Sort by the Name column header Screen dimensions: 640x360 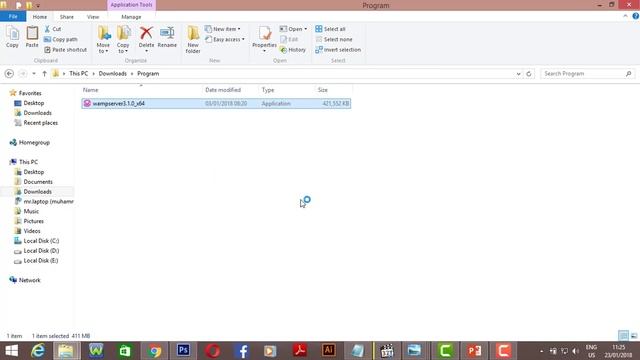[141, 90]
